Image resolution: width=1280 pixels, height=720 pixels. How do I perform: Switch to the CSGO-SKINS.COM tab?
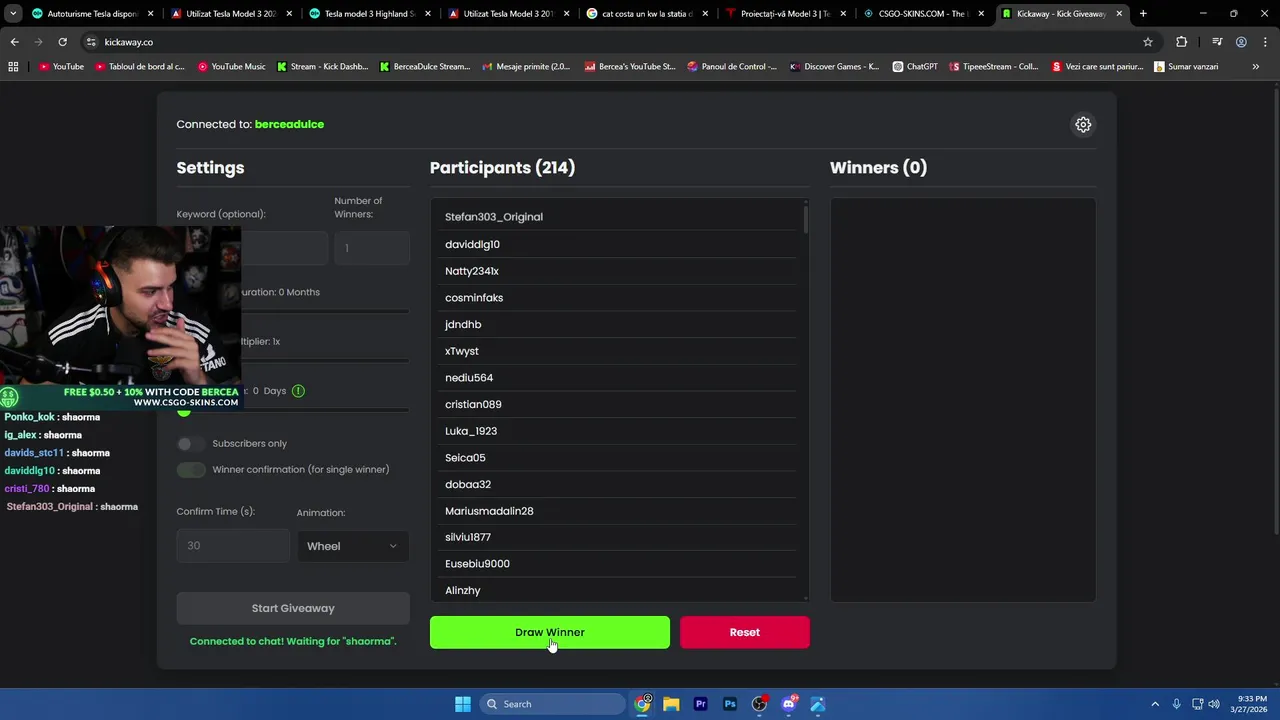(x=923, y=14)
